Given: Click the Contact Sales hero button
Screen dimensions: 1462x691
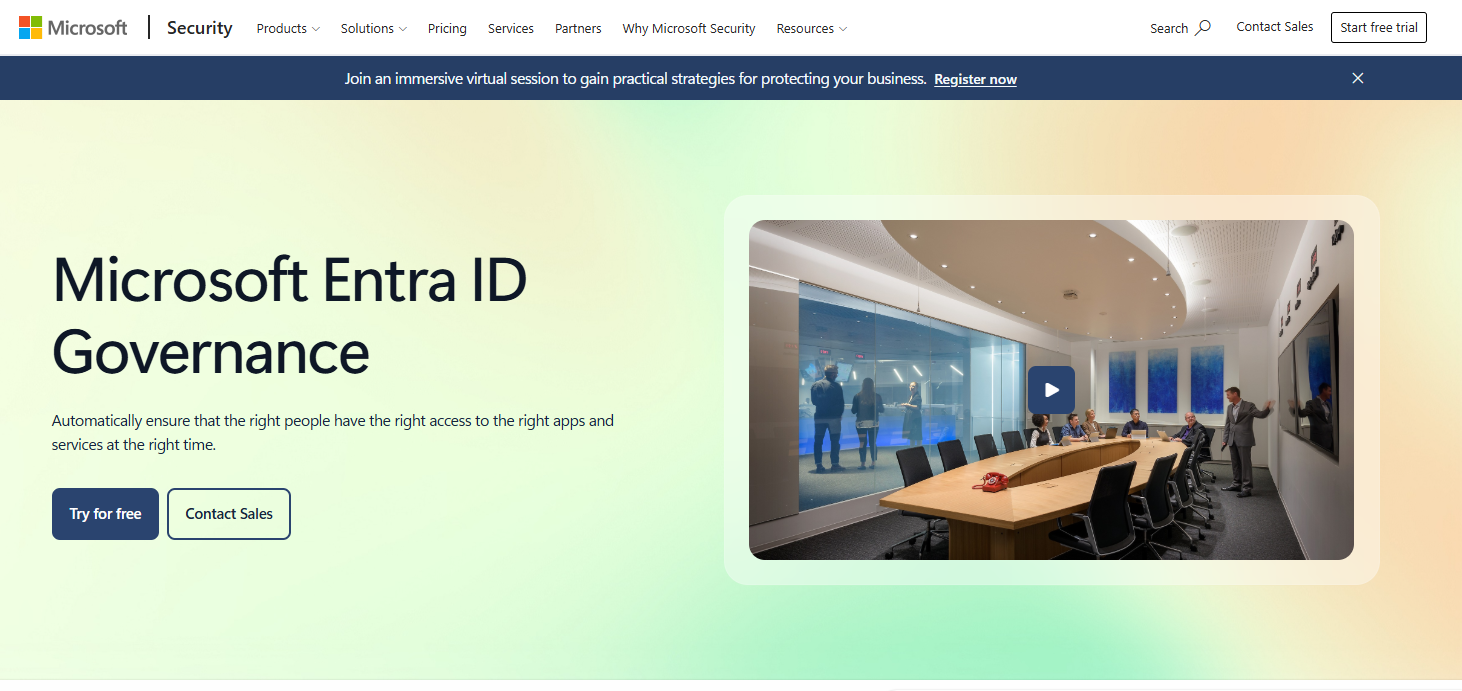Looking at the screenshot, I should point(229,514).
